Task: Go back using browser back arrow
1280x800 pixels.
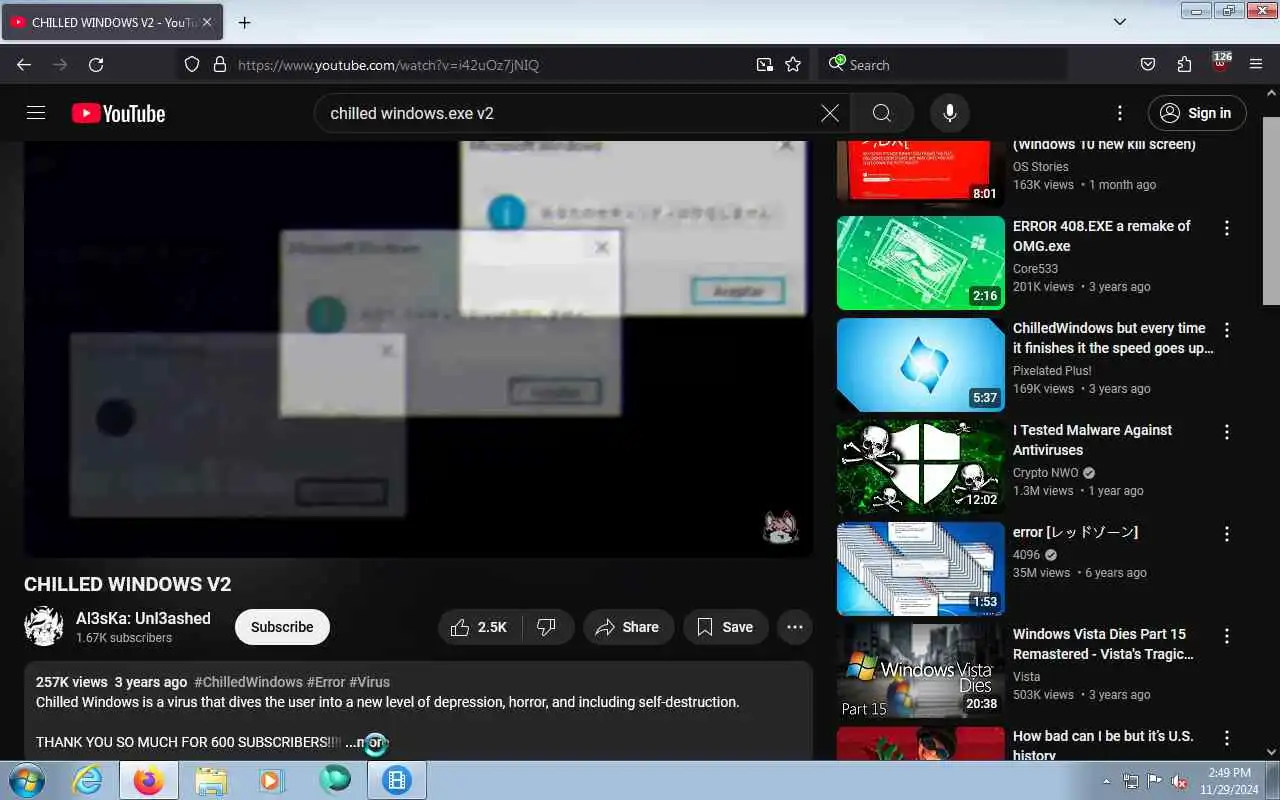Action: (x=24, y=65)
